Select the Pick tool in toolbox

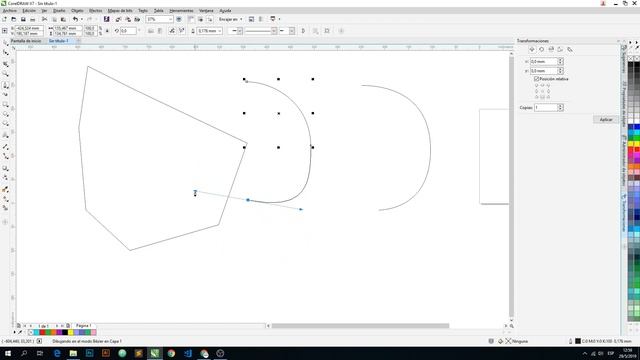[5, 43]
